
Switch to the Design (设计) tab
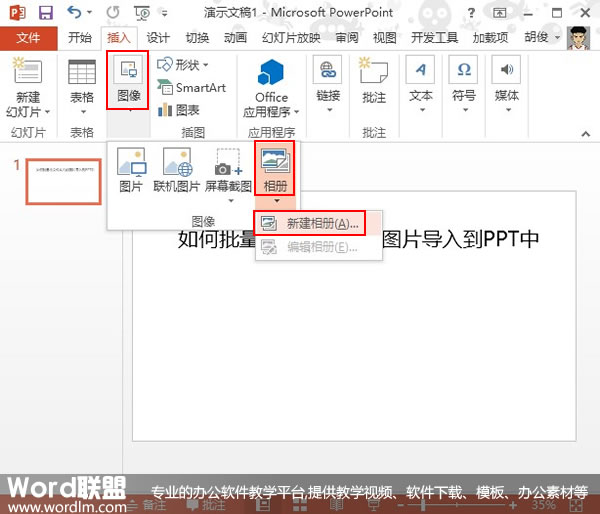coord(157,38)
